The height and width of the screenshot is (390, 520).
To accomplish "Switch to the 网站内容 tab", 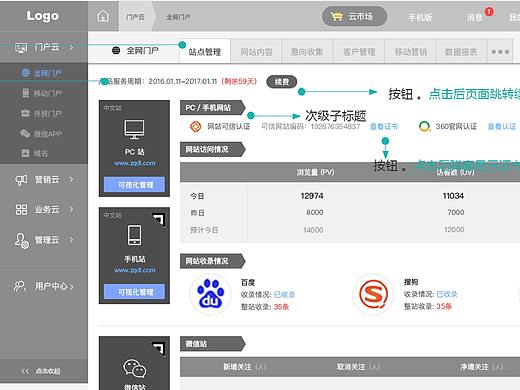I will (256, 52).
